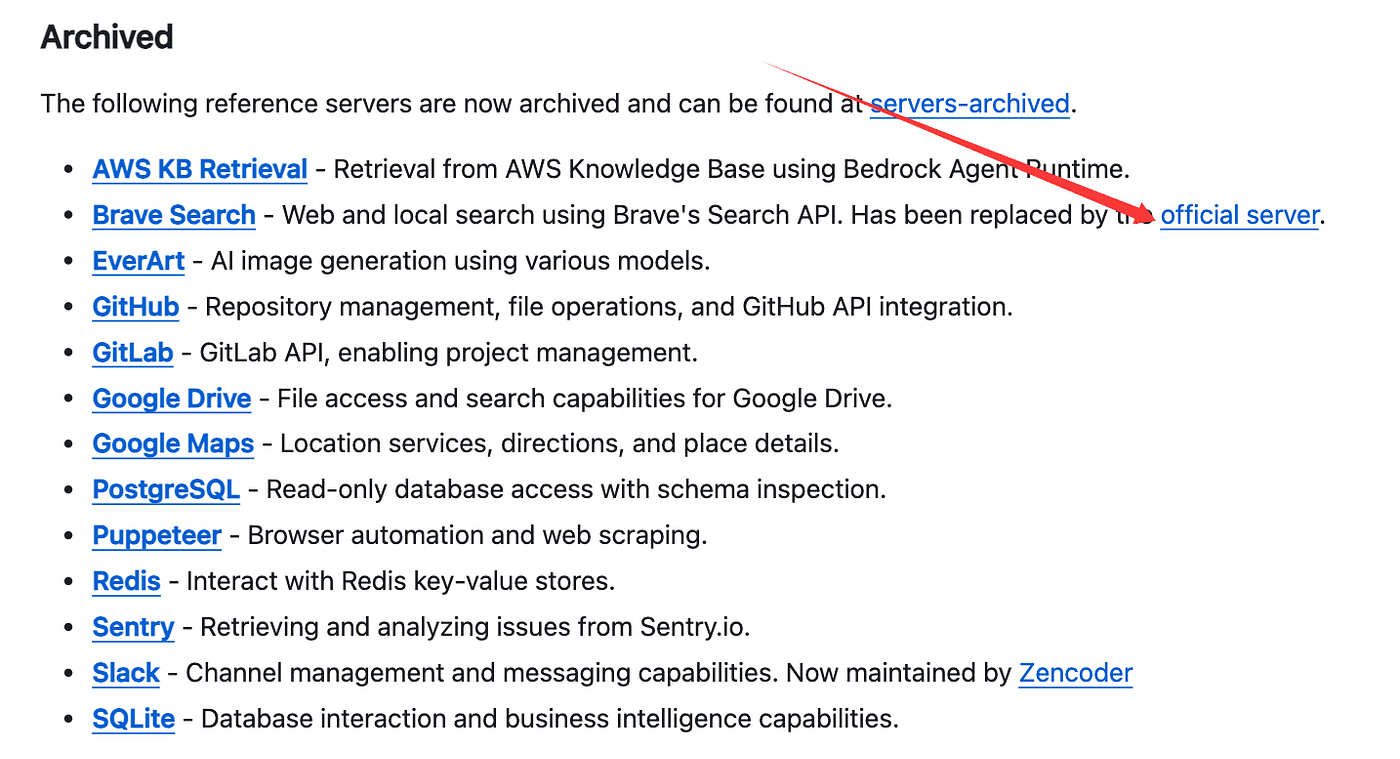1400x759 pixels.
Task: Click the Slack server link
Action: (x=126, y=673)
